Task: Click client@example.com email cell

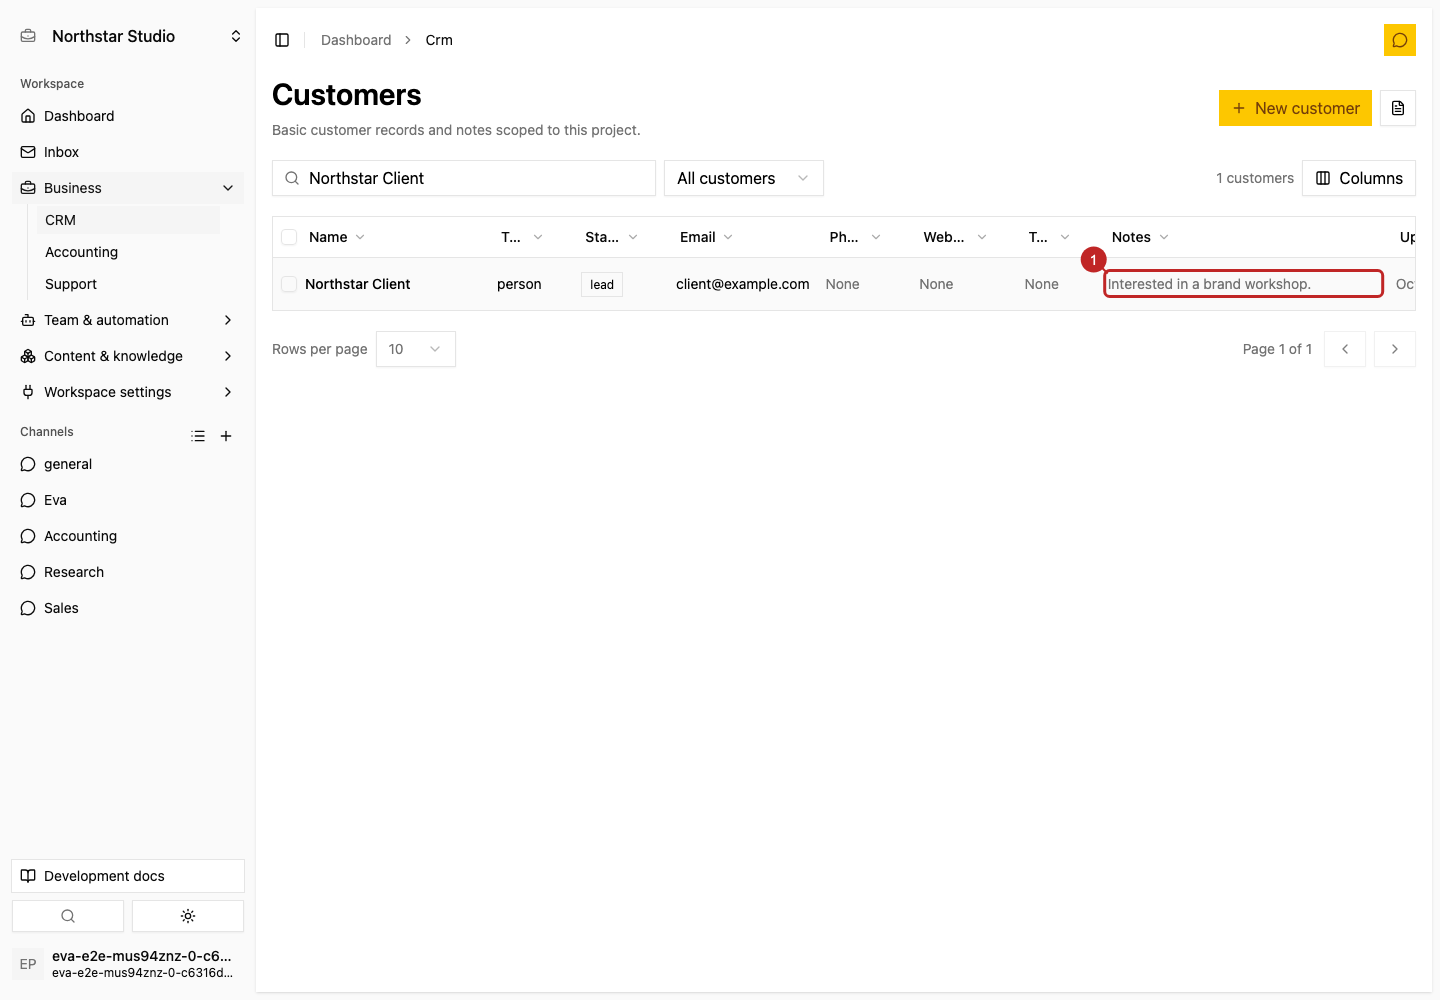Action: point(743,284)
